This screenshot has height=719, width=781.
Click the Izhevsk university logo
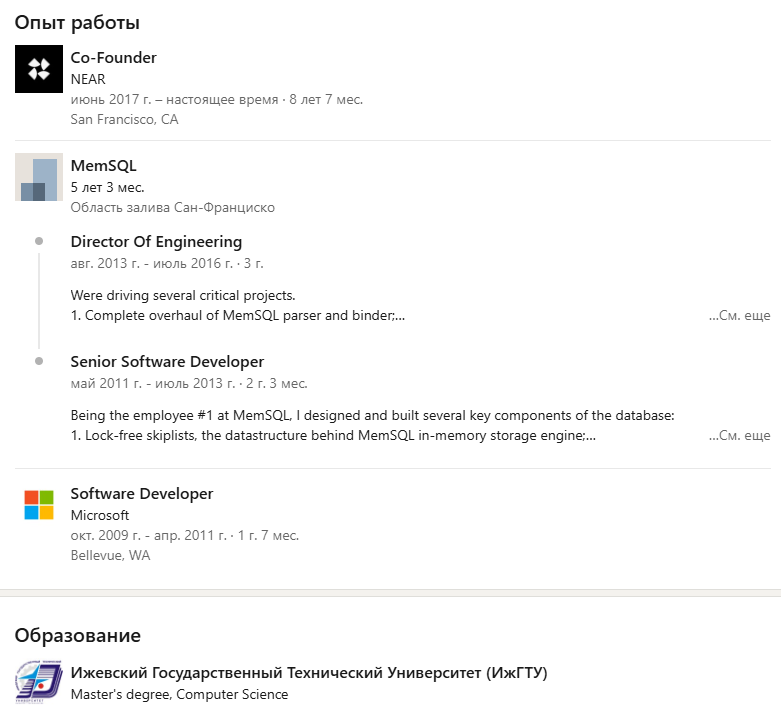pos(39,683)
